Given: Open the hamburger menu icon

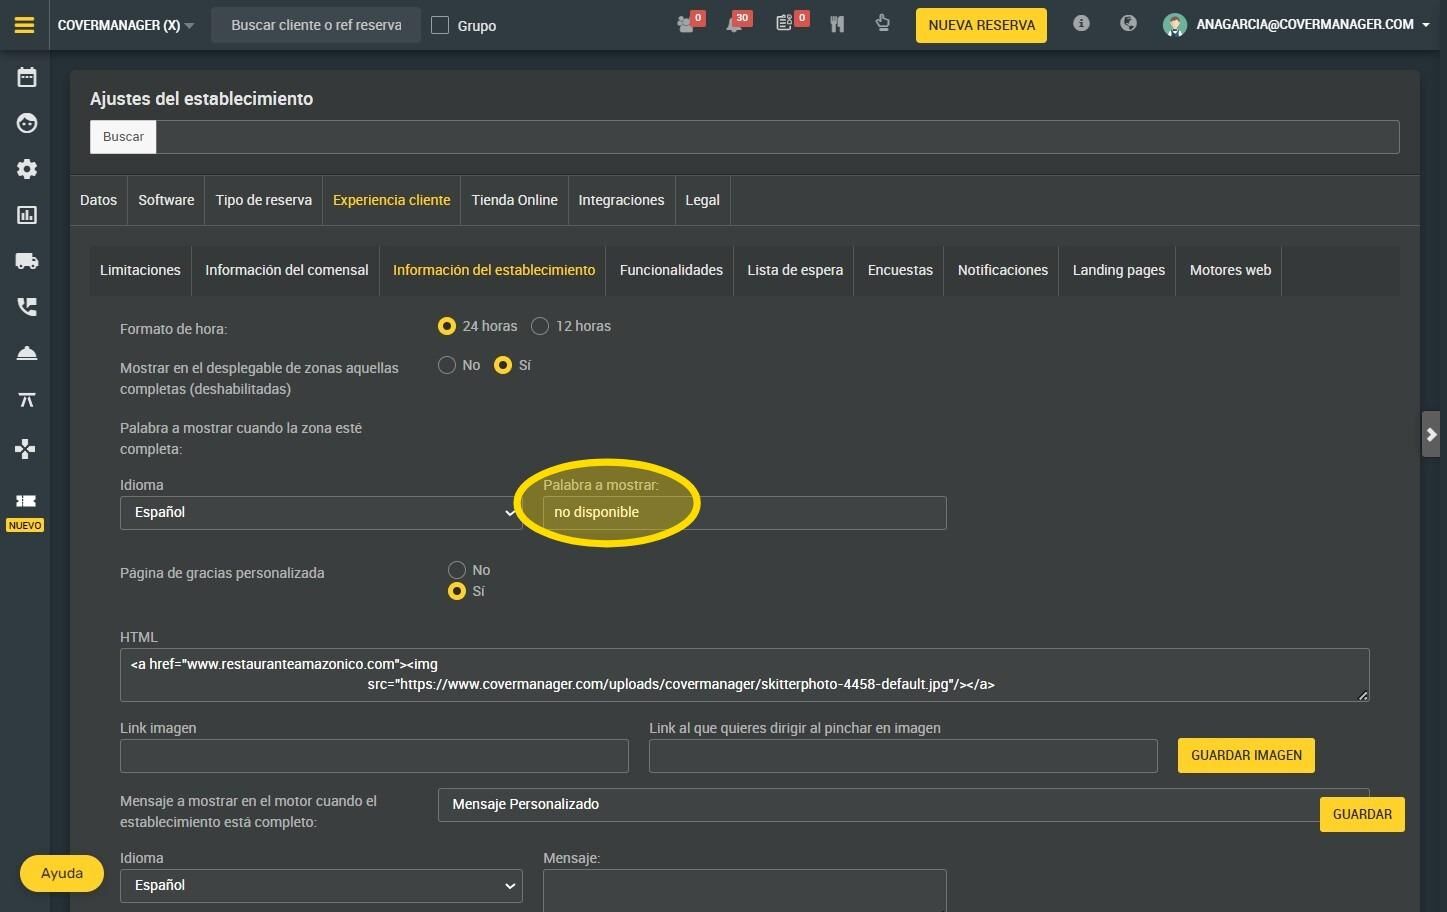Looking at the screenshot, I should pyautogui.click(x=24, y=25).
